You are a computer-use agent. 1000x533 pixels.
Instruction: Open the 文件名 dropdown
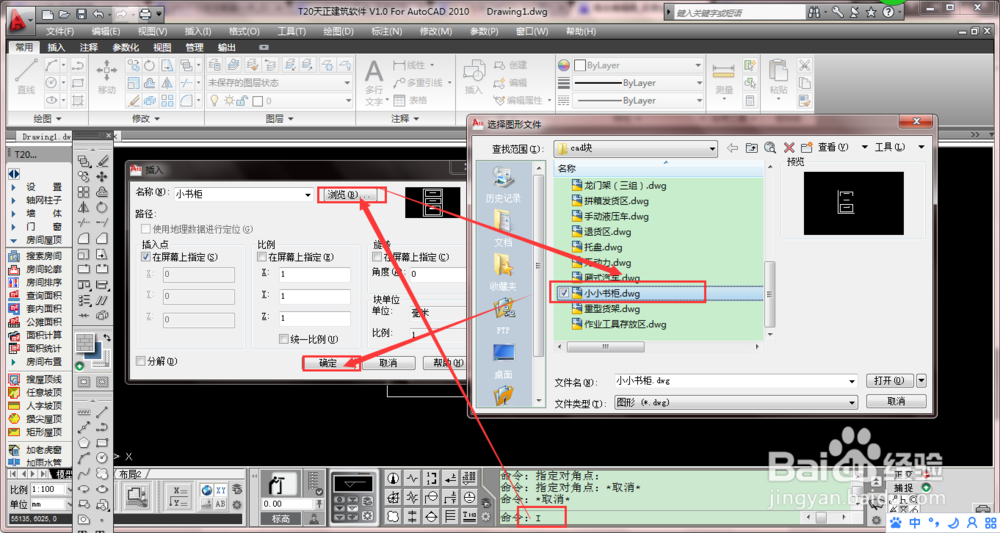[x=852, y=381]
